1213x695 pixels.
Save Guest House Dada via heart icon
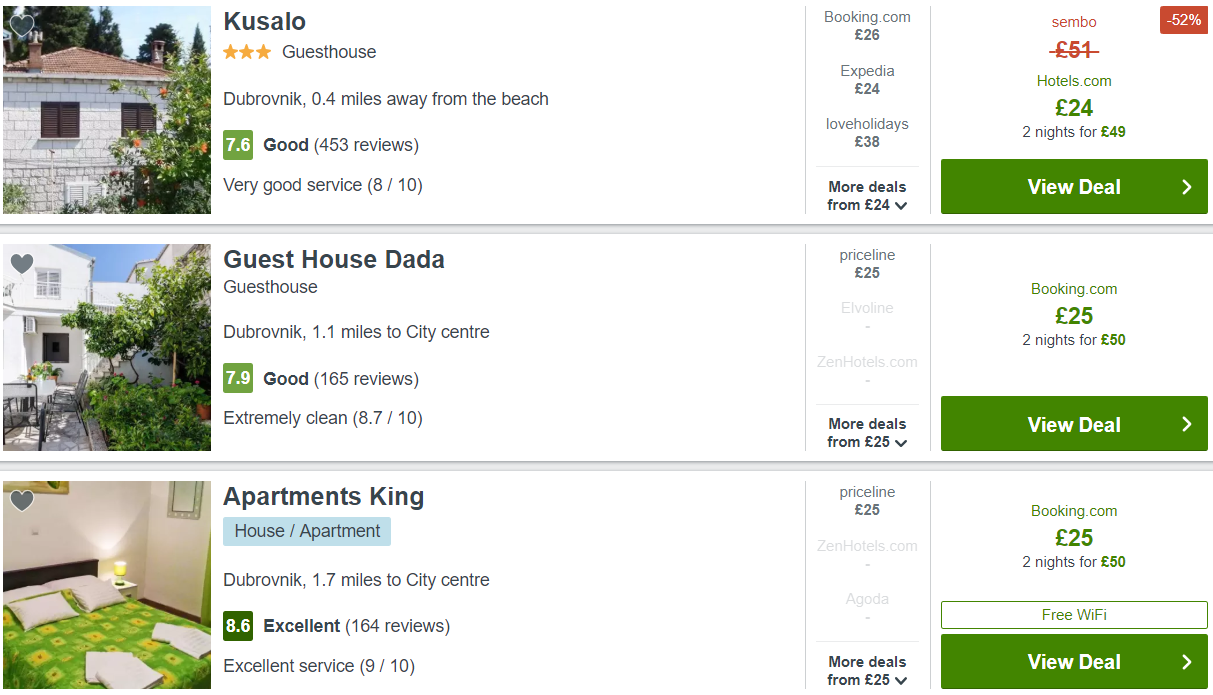pyautogui.click(x=22, y=264)
